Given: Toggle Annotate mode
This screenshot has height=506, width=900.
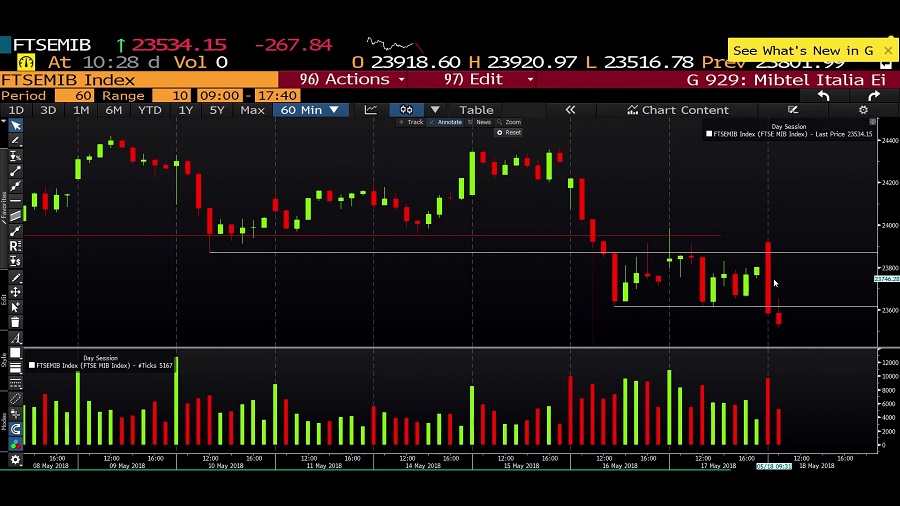Looking at the screenshot, I should coord(445,122).
